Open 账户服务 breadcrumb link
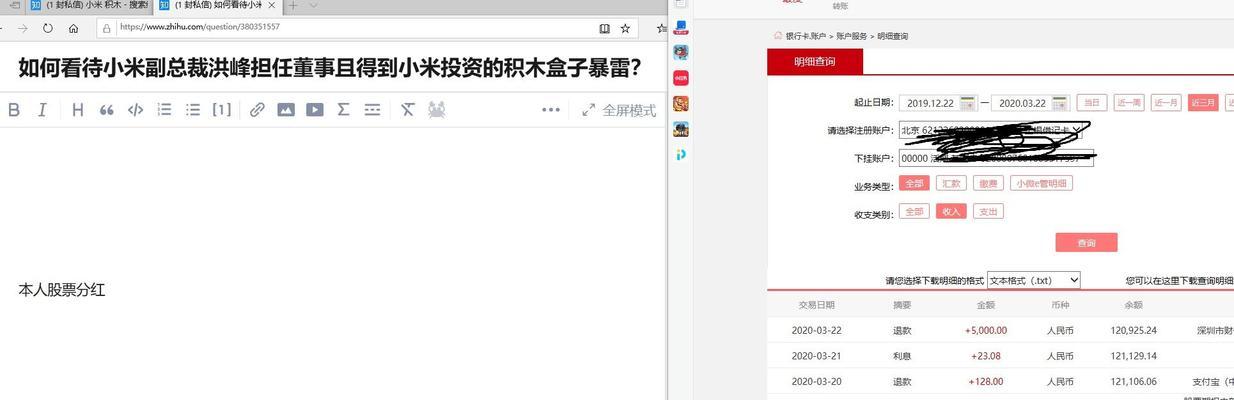The height and width of the screenshot is (400, 1234). [x=852, y=36]
